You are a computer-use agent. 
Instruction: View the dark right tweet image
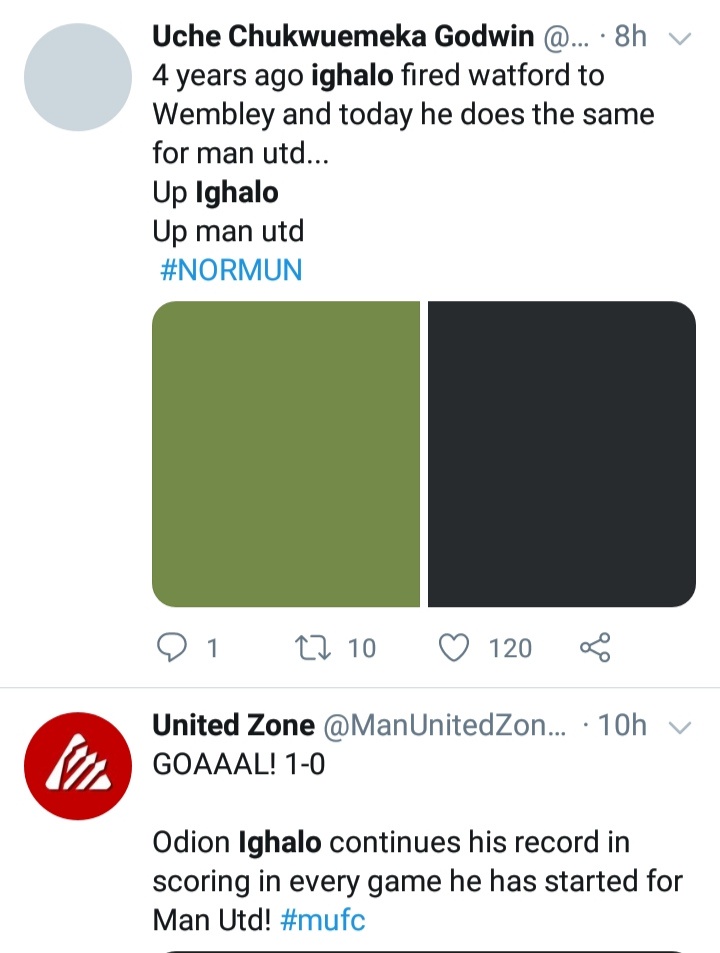coord(561,454)
